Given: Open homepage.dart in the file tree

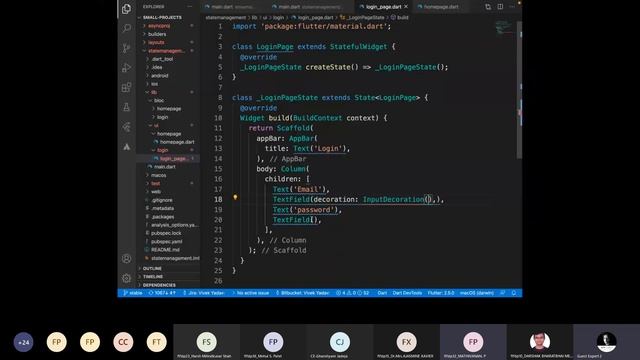Looking at the screenshot, I should point(177,142).
